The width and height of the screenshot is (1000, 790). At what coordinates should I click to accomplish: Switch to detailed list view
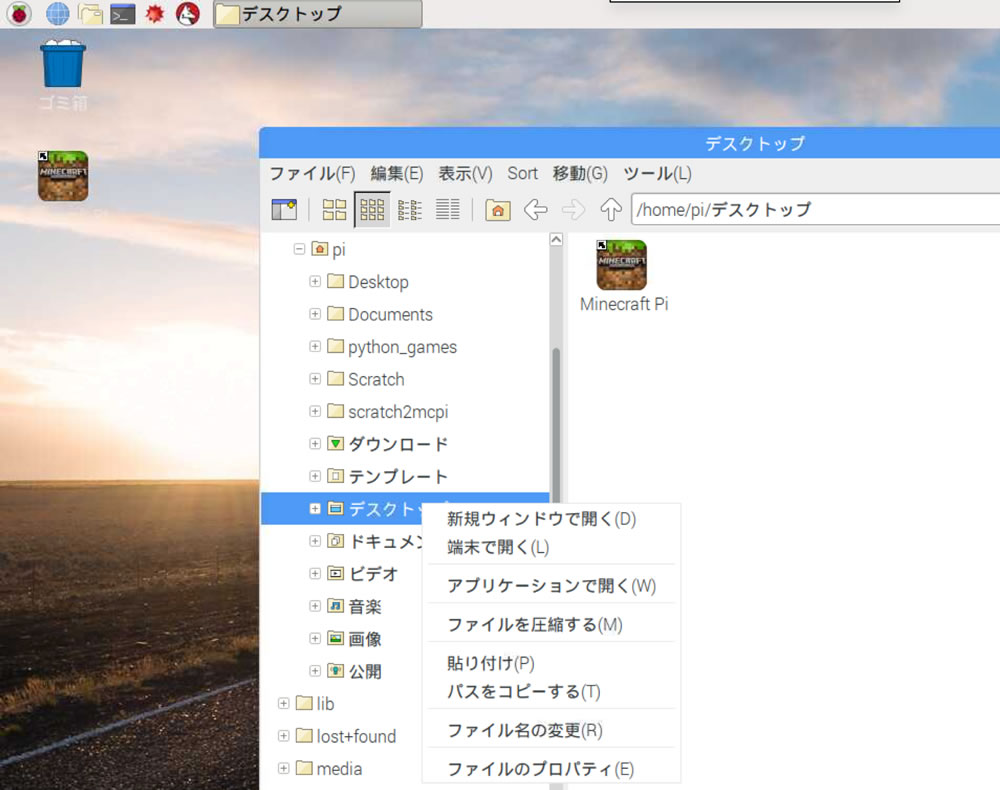[447, 209]
